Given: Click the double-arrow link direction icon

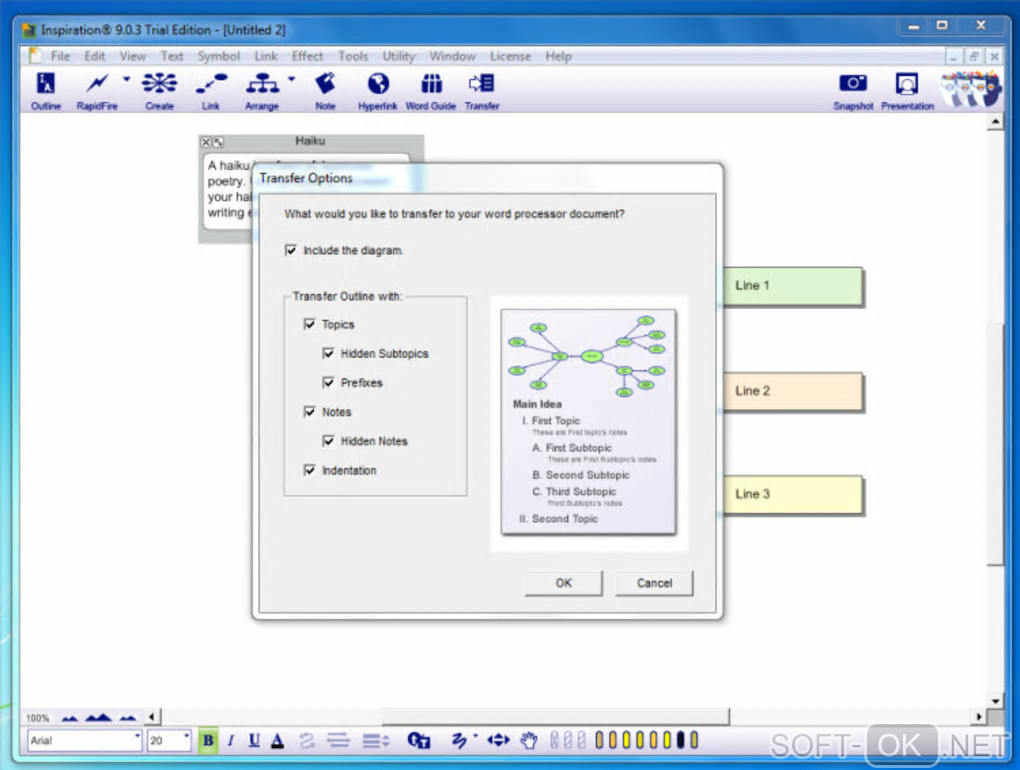Looking at the screenshot, I should coord(338,740).
